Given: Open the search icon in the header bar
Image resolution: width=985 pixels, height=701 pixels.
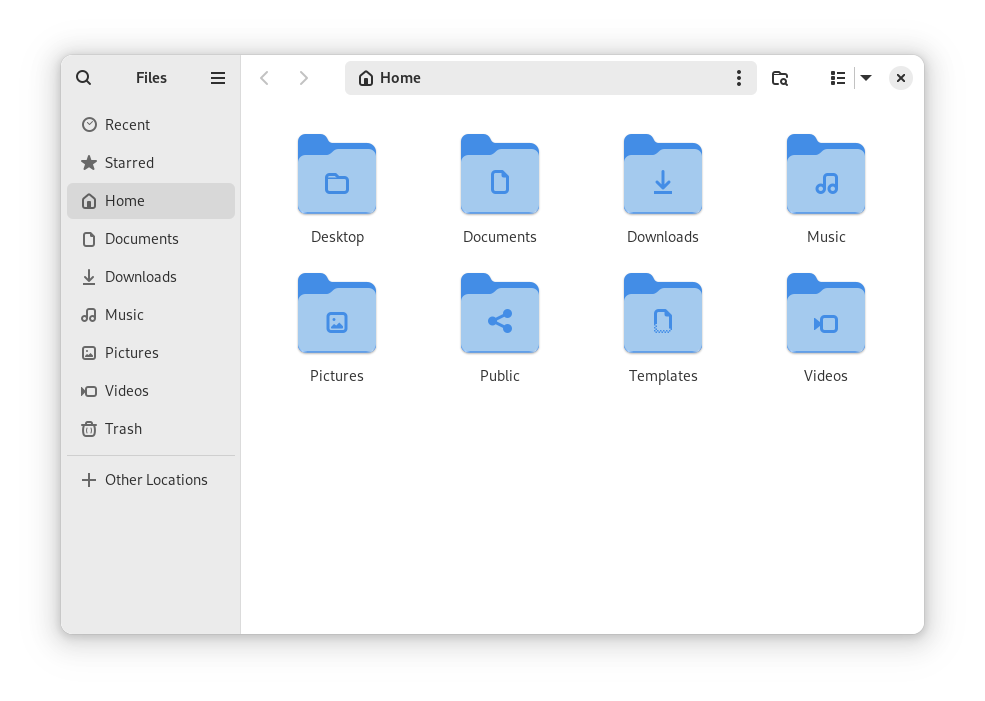Looking at the screenshot, I should click(83, 77).
